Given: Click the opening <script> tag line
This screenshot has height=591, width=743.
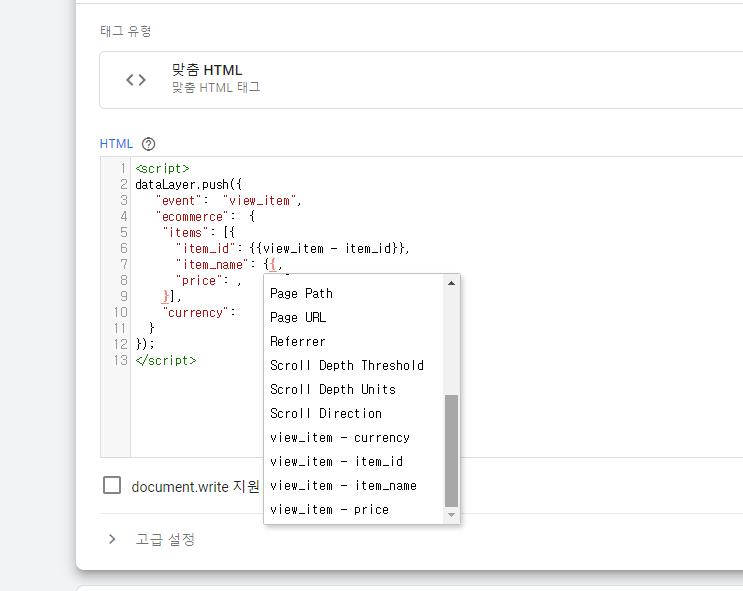Looking at the screenshot, I should click(163, 168).
